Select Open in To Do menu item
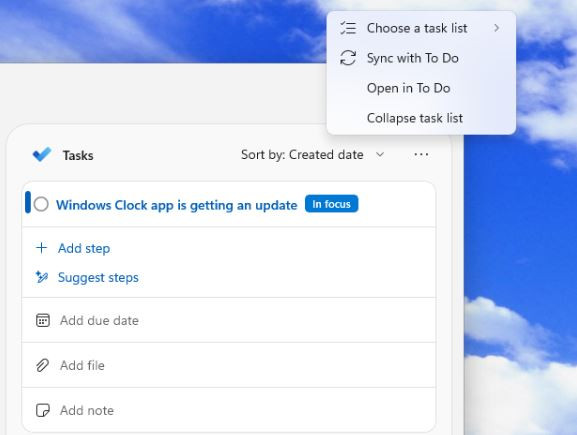Viewport: 577px width, 435px height. click(421, 88)
